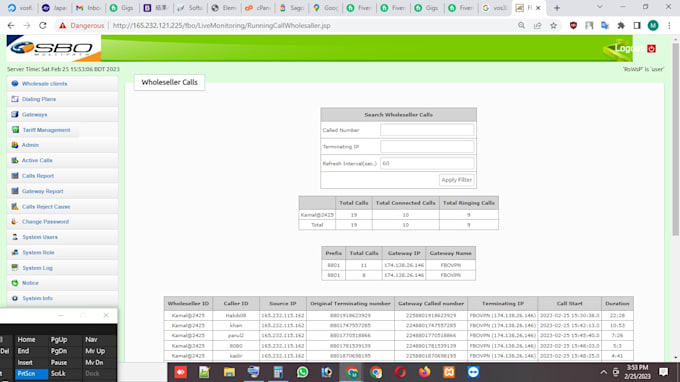The image size is (680, 382).
Task: Close the active browser tab
Action: coord(538,8)
